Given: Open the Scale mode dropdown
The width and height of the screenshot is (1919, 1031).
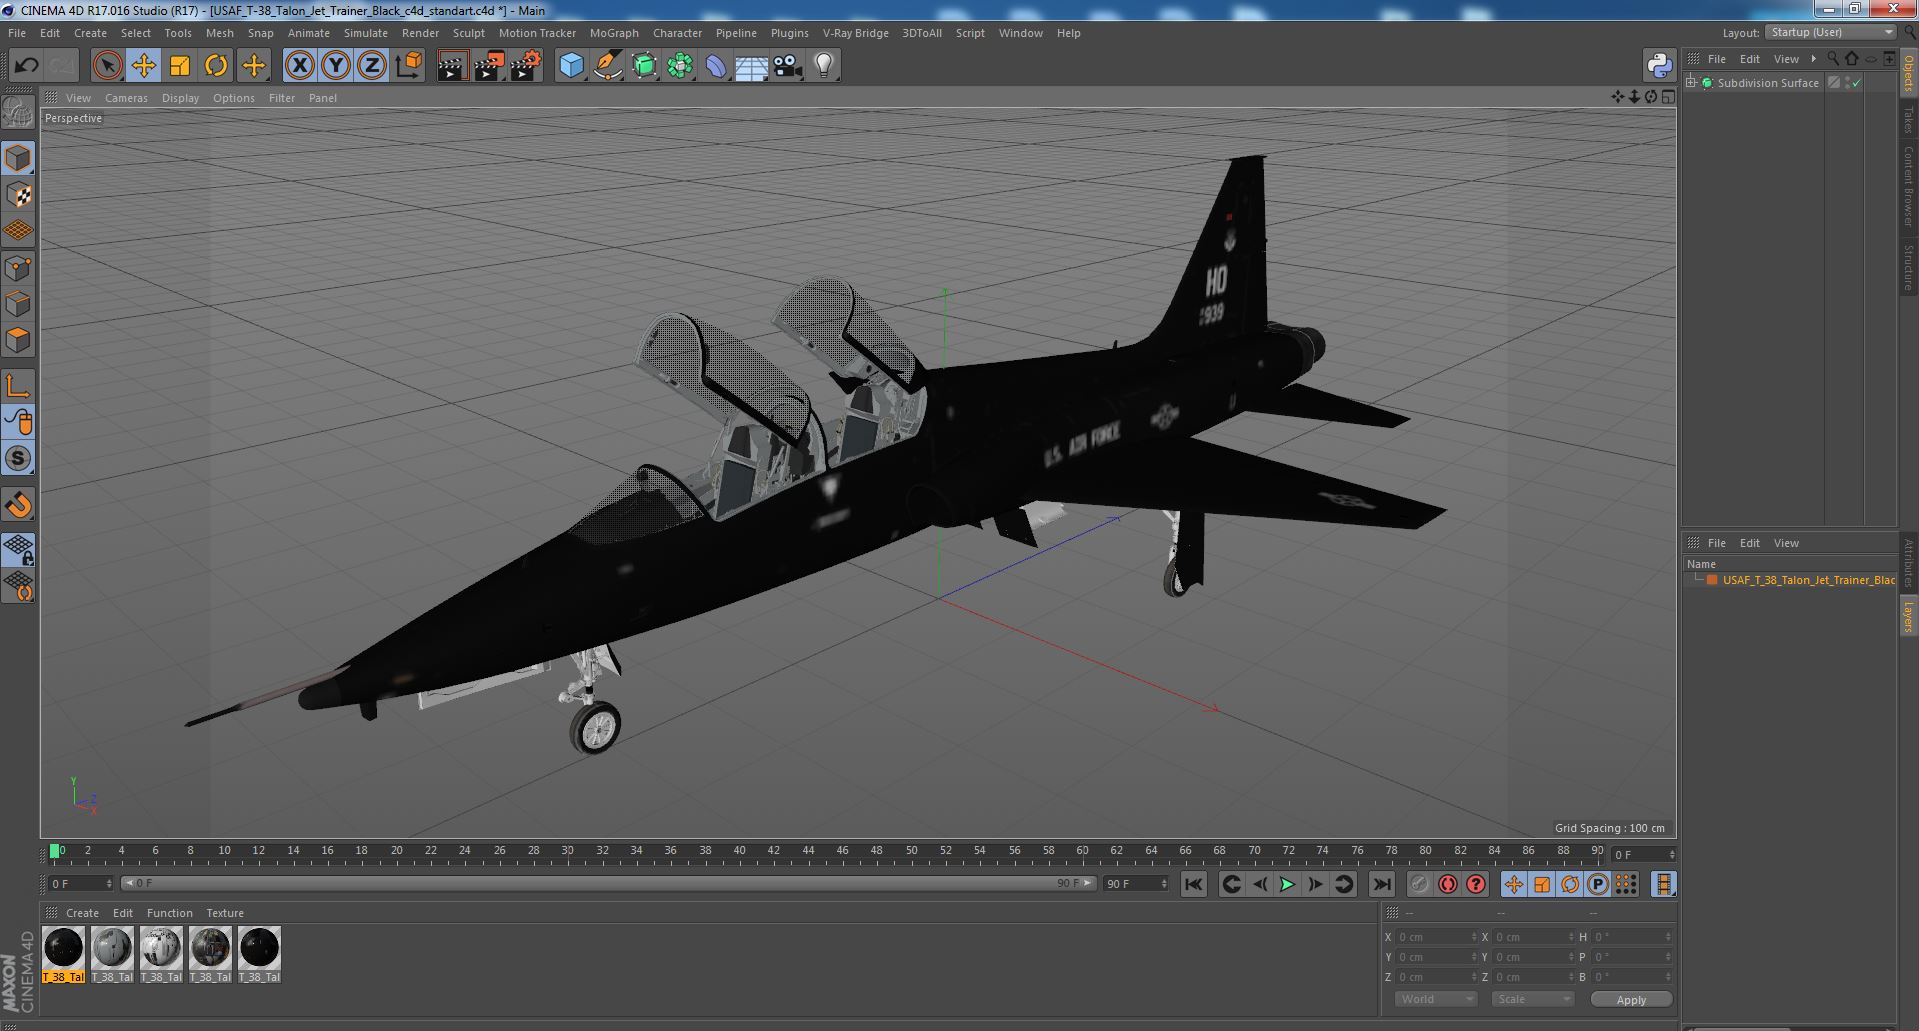Looking at the screenshot, I should (1532, 999).
